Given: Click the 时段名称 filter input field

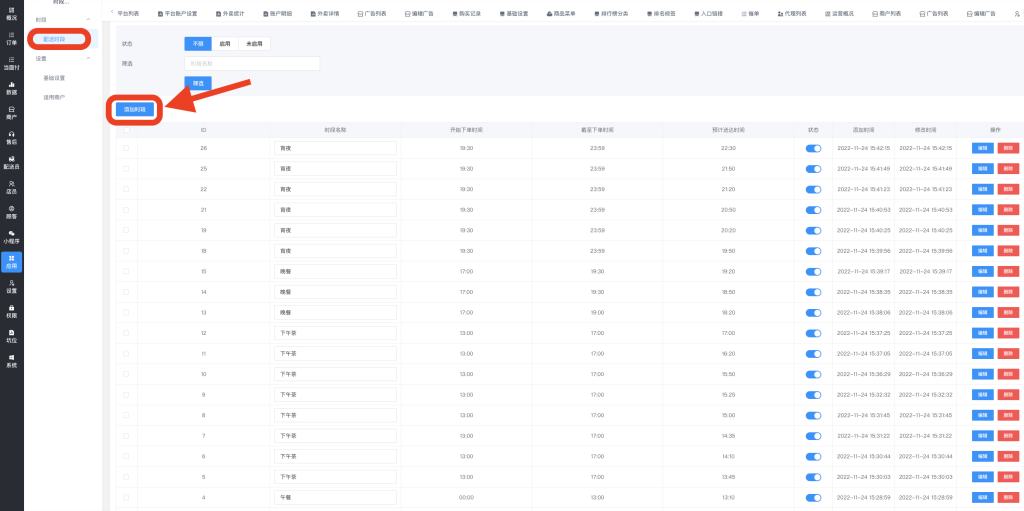Looking at the screenshot, I should tap(251, 64).
